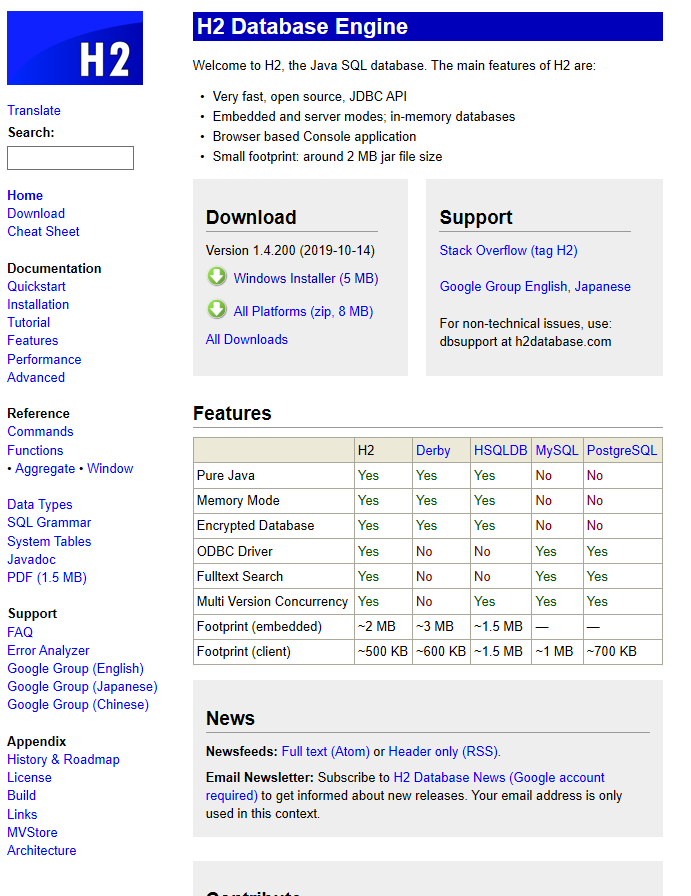Image resolution: width=691 pixels, height=896 pixels.
Task: Open the Cheat Sheet page
Action: 43,231
